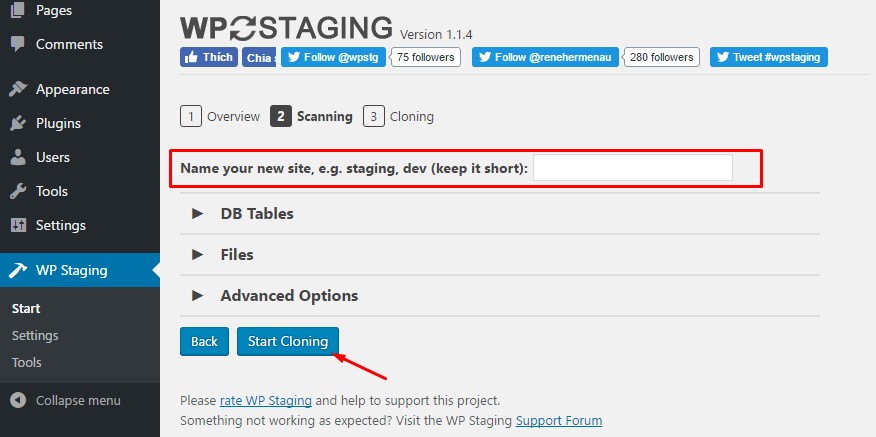Click the Back button

[x=204, y=341]
